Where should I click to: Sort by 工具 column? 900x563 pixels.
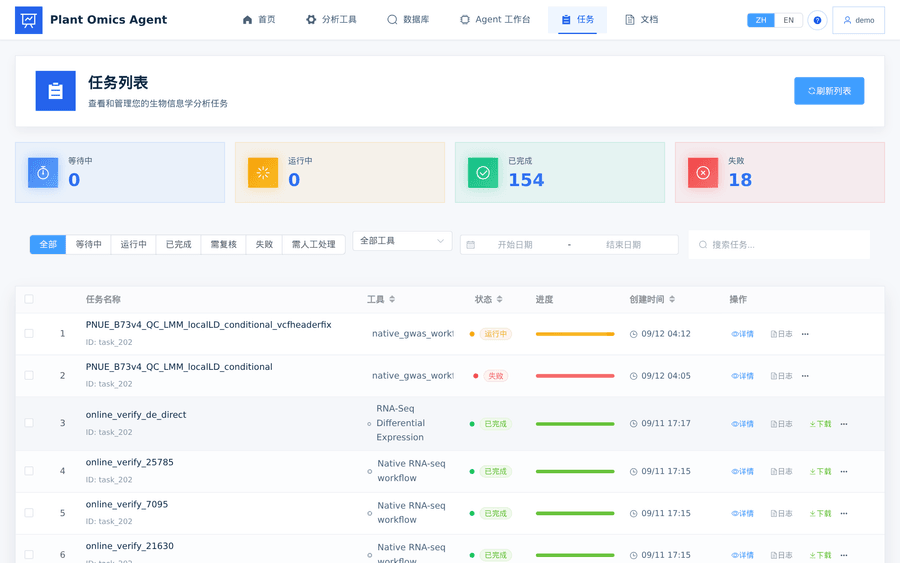pos(392,299)
